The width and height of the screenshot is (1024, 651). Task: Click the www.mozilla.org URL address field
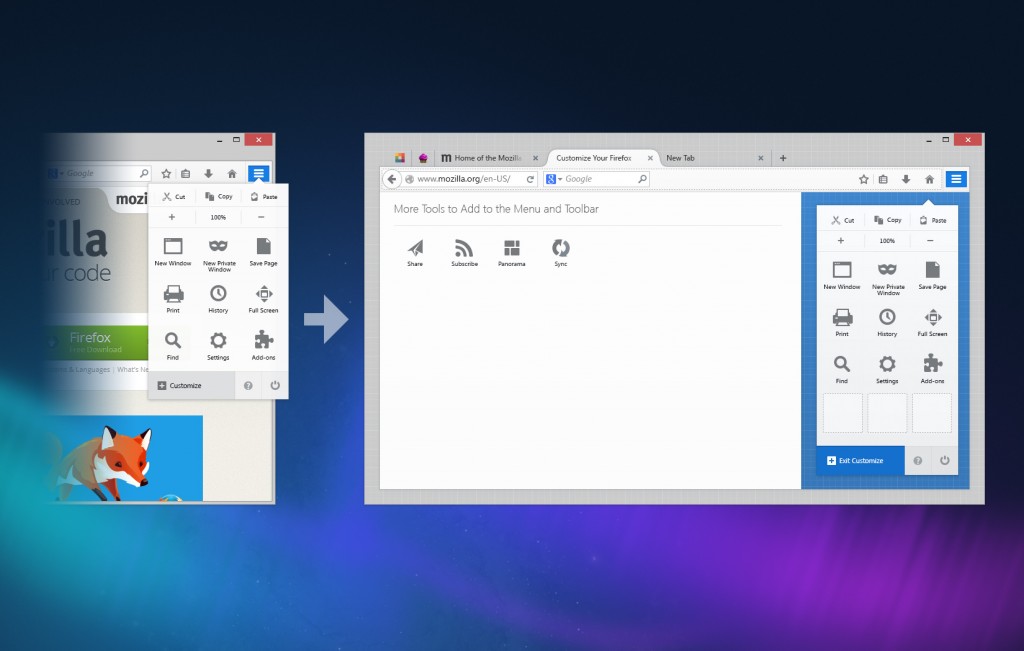[464, 179]
